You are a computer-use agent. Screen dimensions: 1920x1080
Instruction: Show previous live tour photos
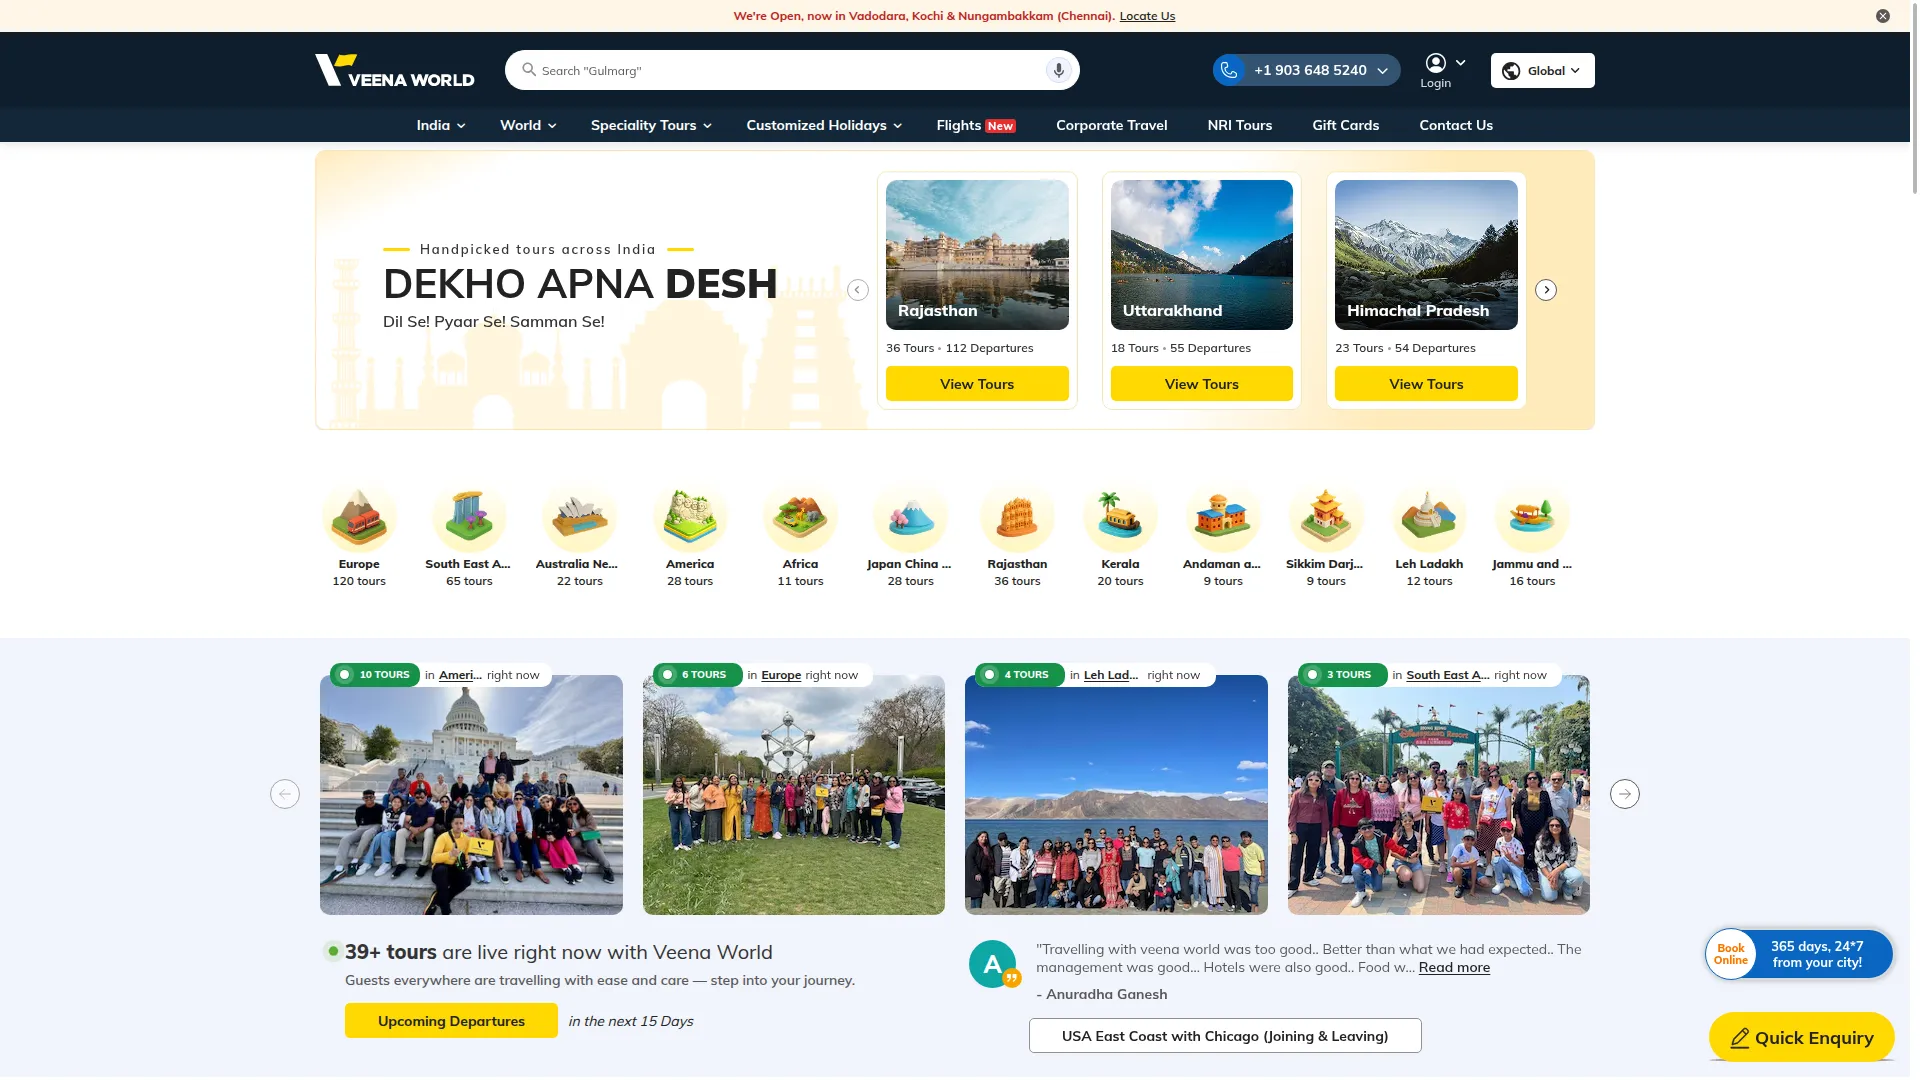click(x=285, y=794)
